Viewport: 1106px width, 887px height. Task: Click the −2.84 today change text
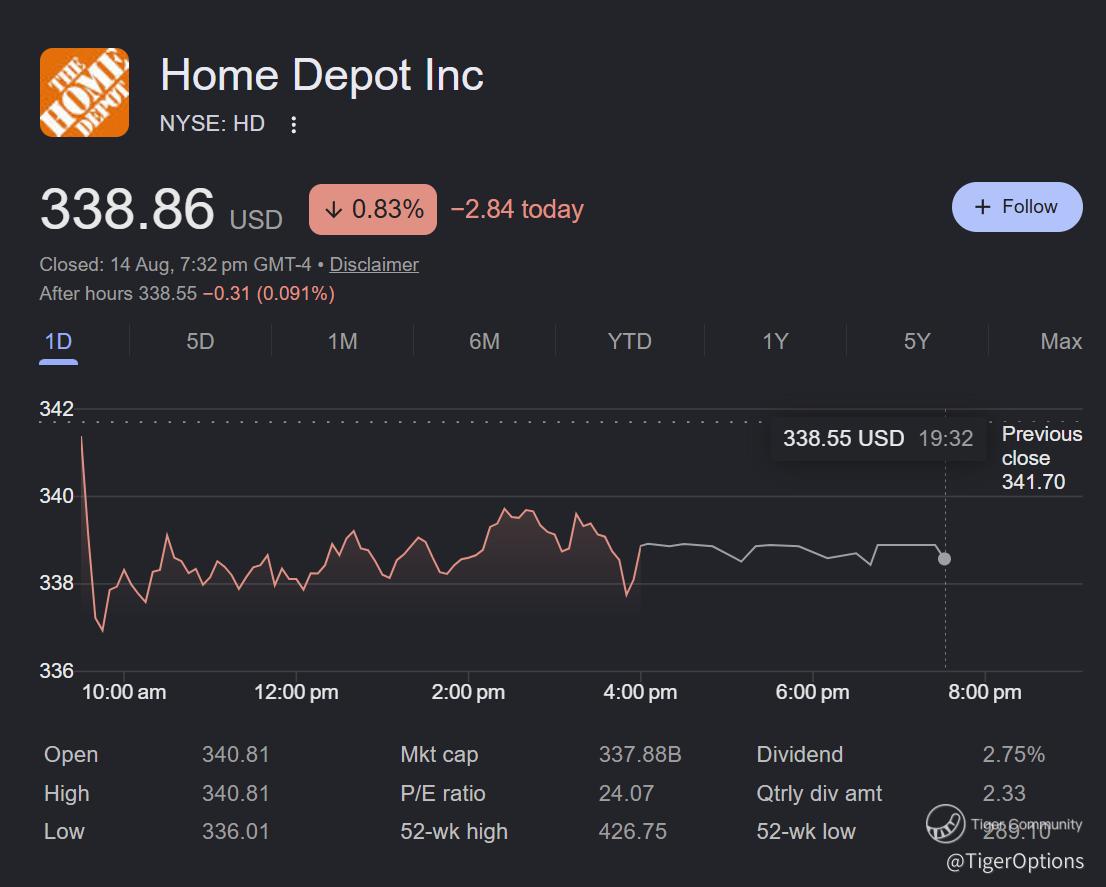pyautogui.click(x=517, y=209)
